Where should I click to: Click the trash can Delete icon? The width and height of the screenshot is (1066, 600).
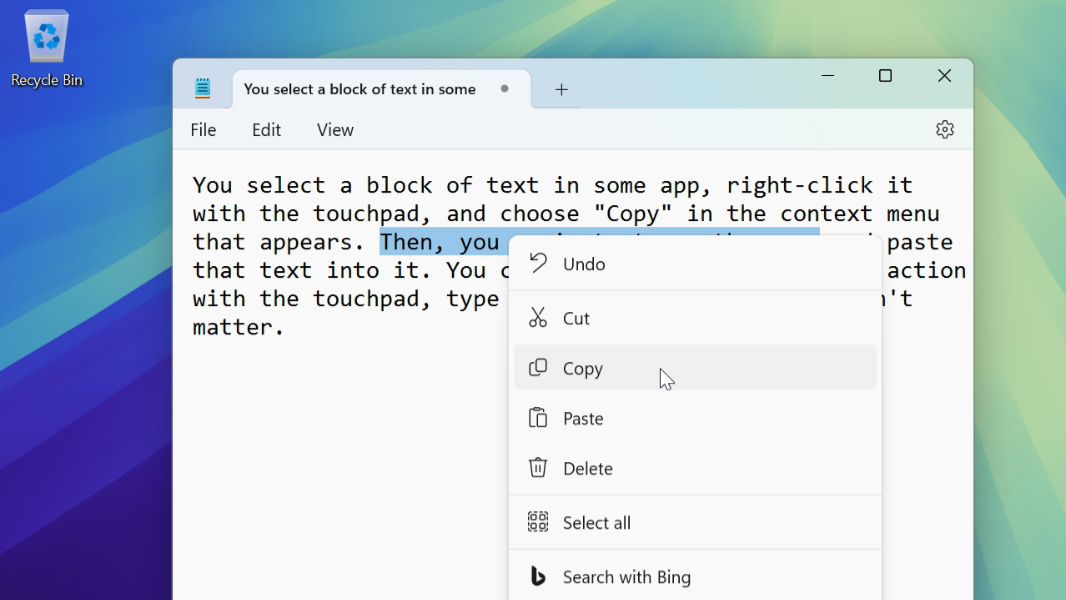pos(538,468)
